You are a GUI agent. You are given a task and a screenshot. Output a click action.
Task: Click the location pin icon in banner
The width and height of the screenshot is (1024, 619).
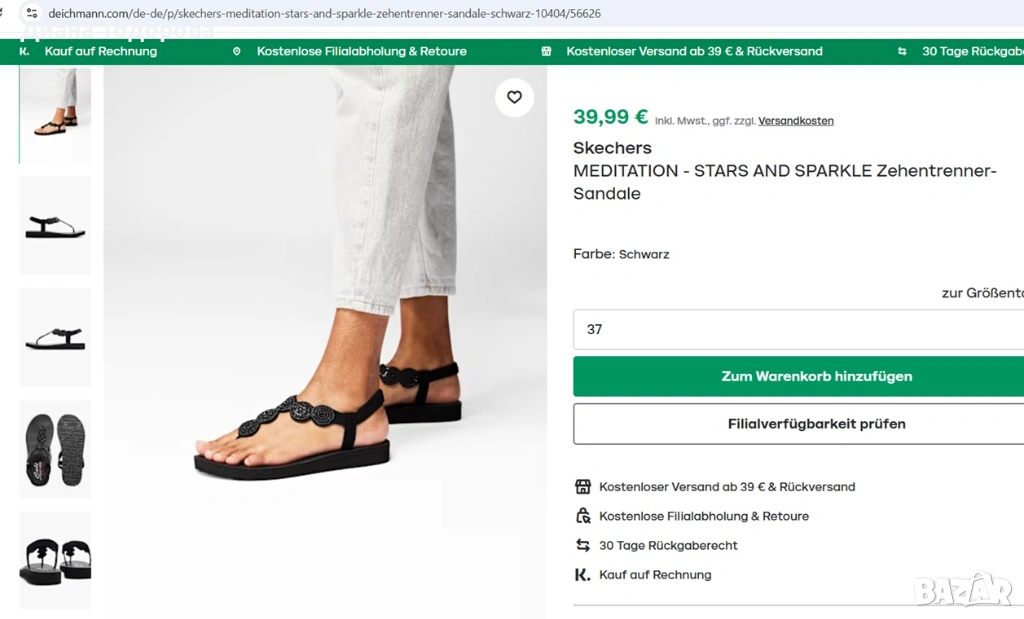coord(237,51)
